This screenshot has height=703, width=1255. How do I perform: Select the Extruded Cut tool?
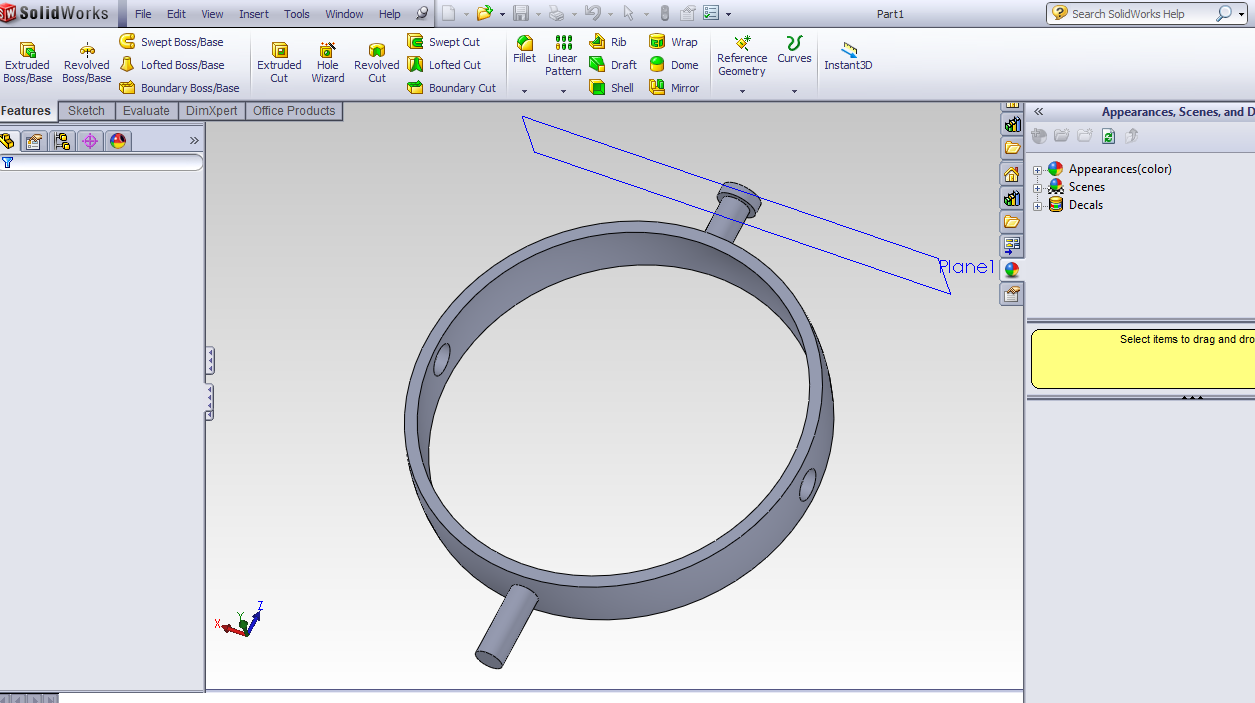[x=279, y=63]
